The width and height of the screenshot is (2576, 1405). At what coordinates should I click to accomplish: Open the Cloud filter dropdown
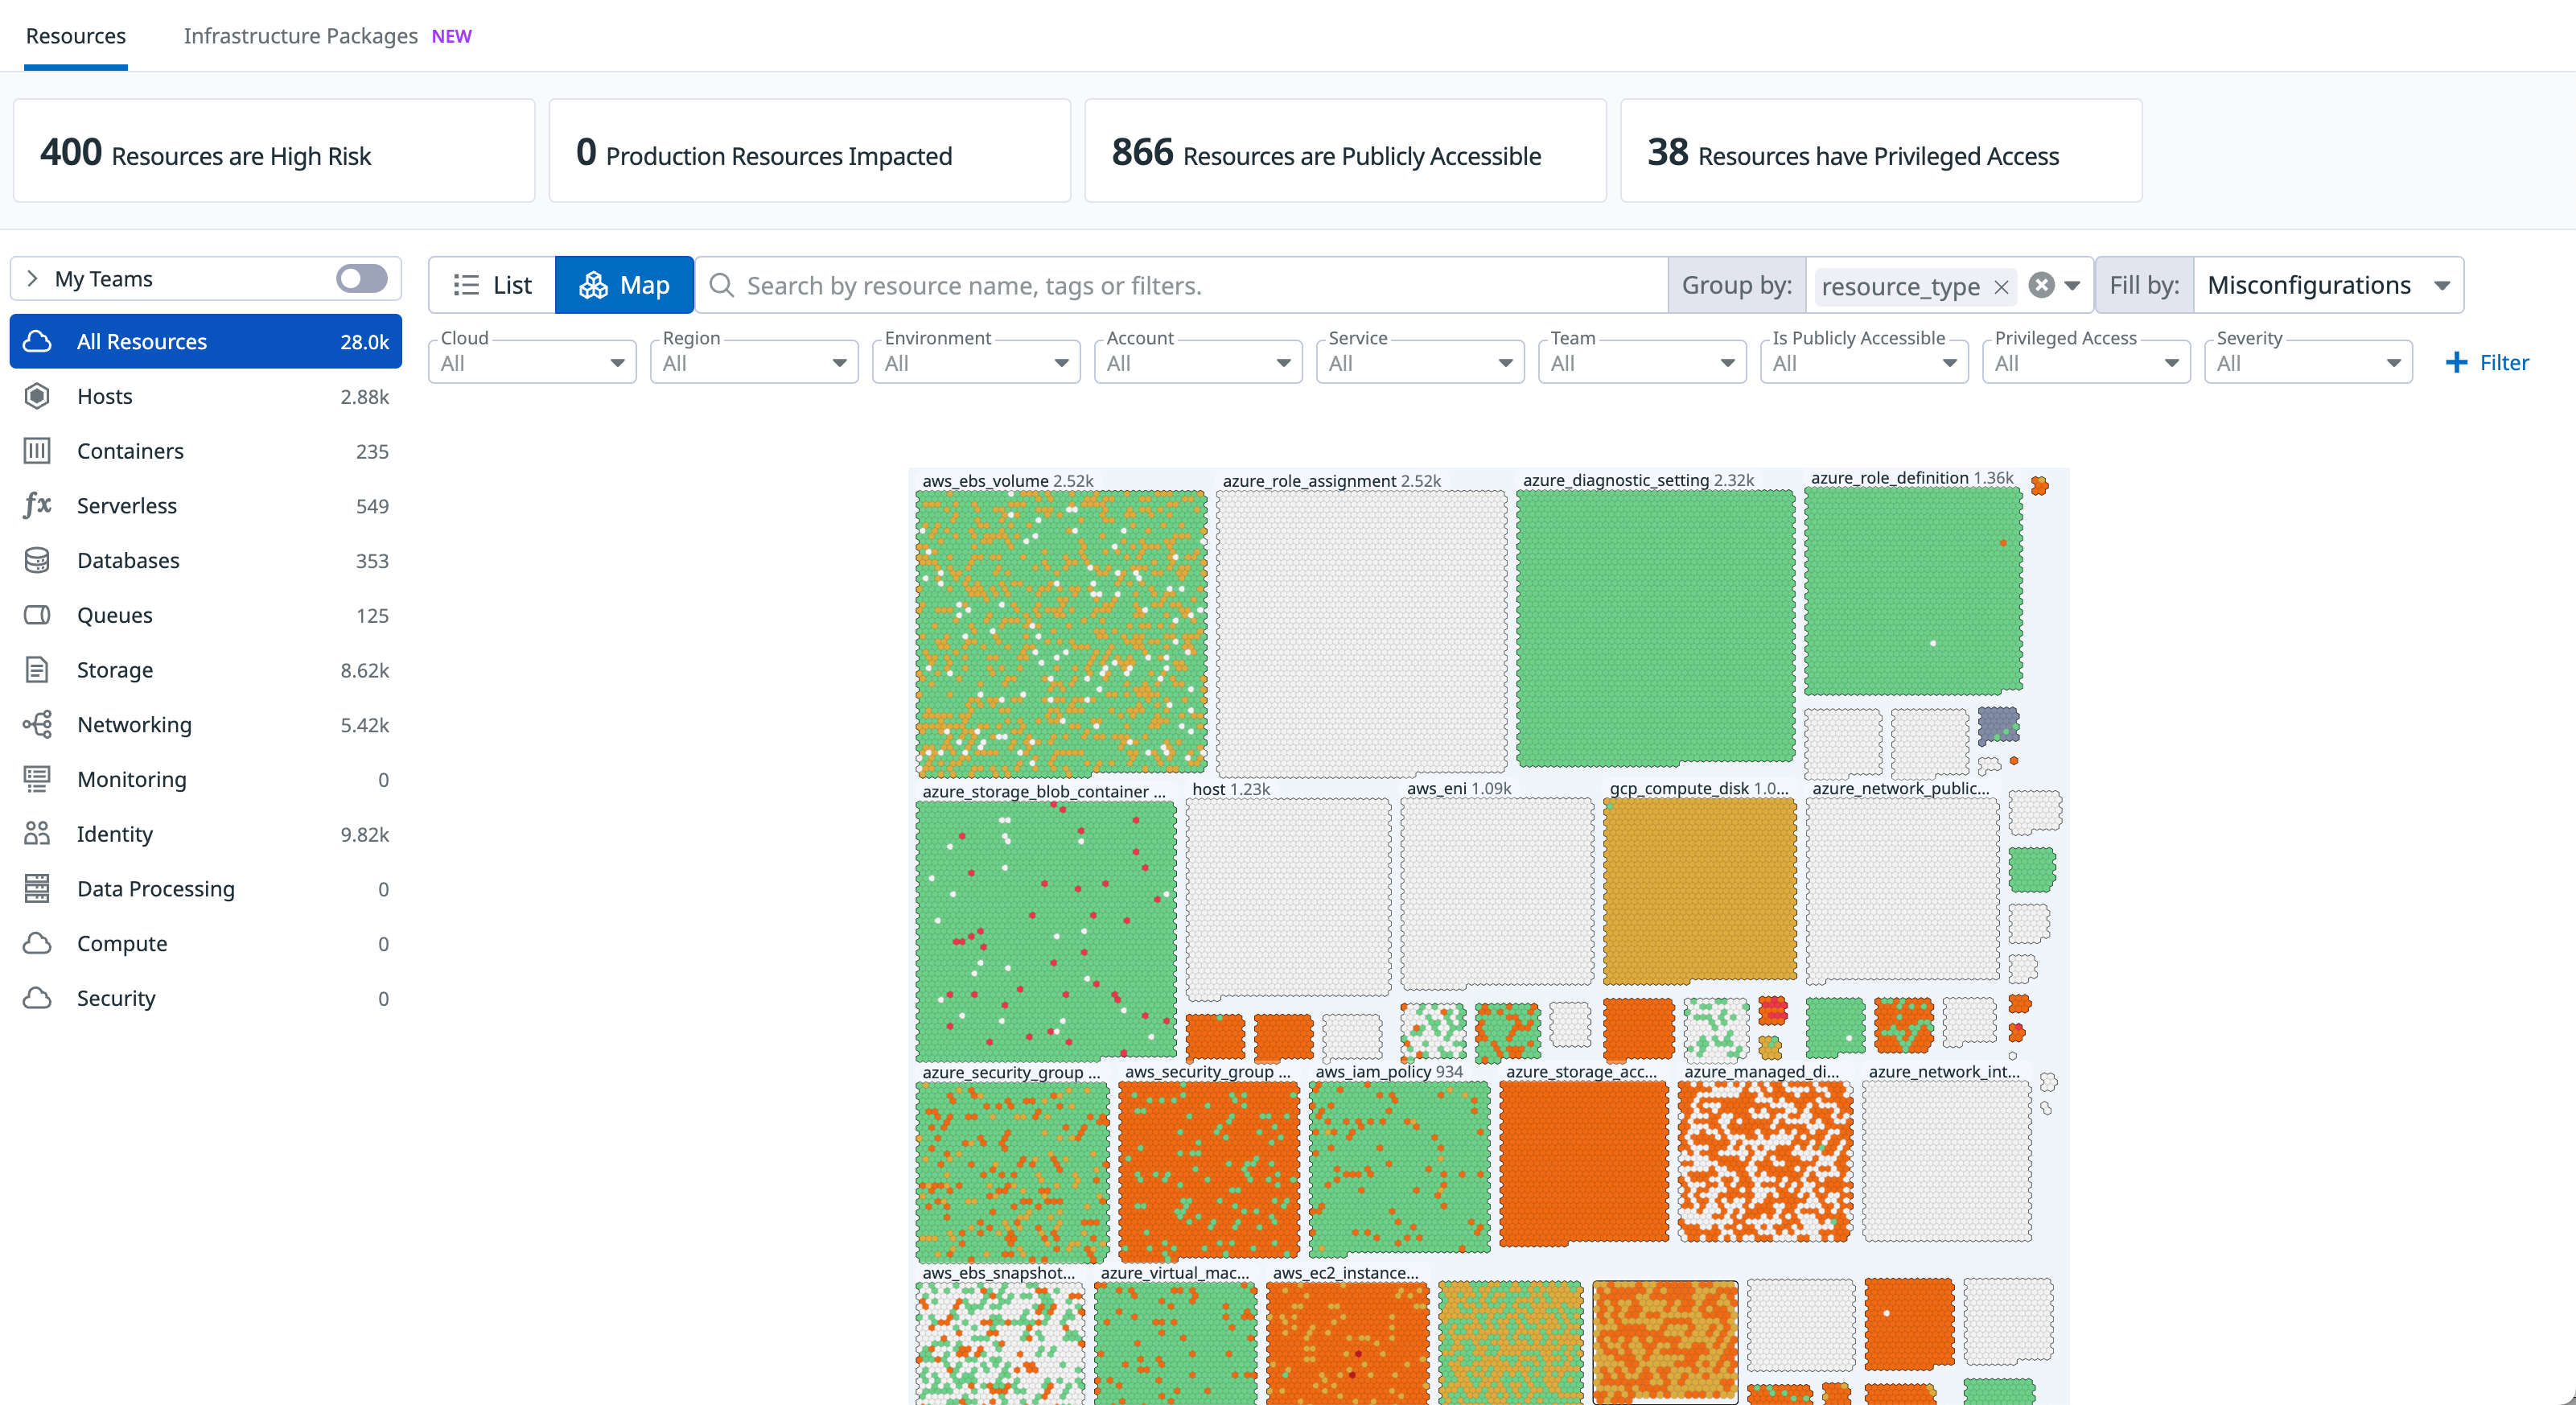tap(532, 362)
